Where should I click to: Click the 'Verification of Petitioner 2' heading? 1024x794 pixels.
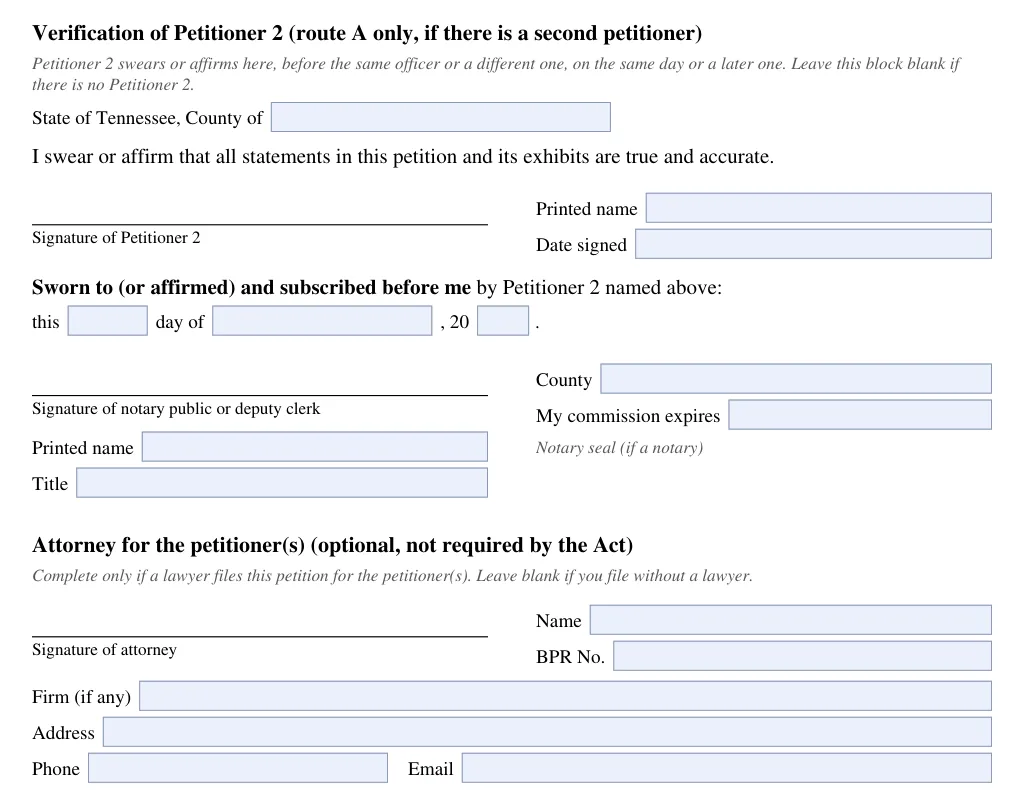coord(367,33)
